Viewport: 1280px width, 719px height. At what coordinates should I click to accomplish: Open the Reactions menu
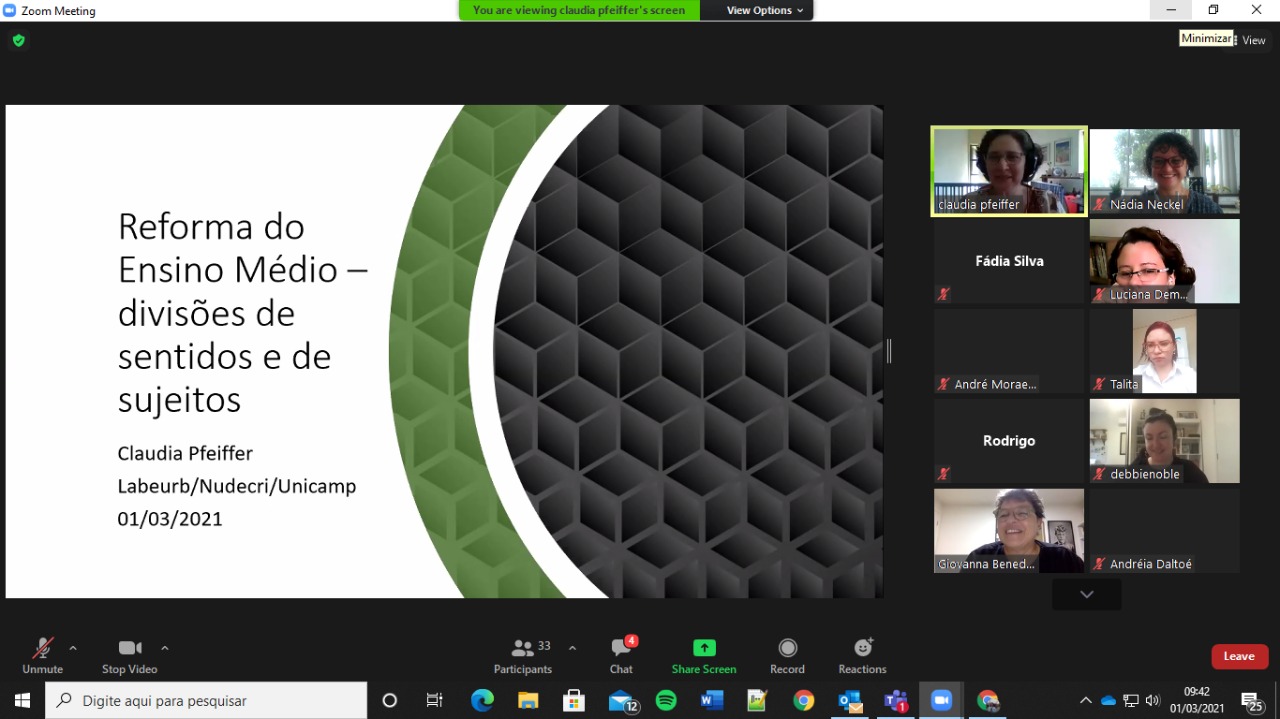click(x=862, y=655)
